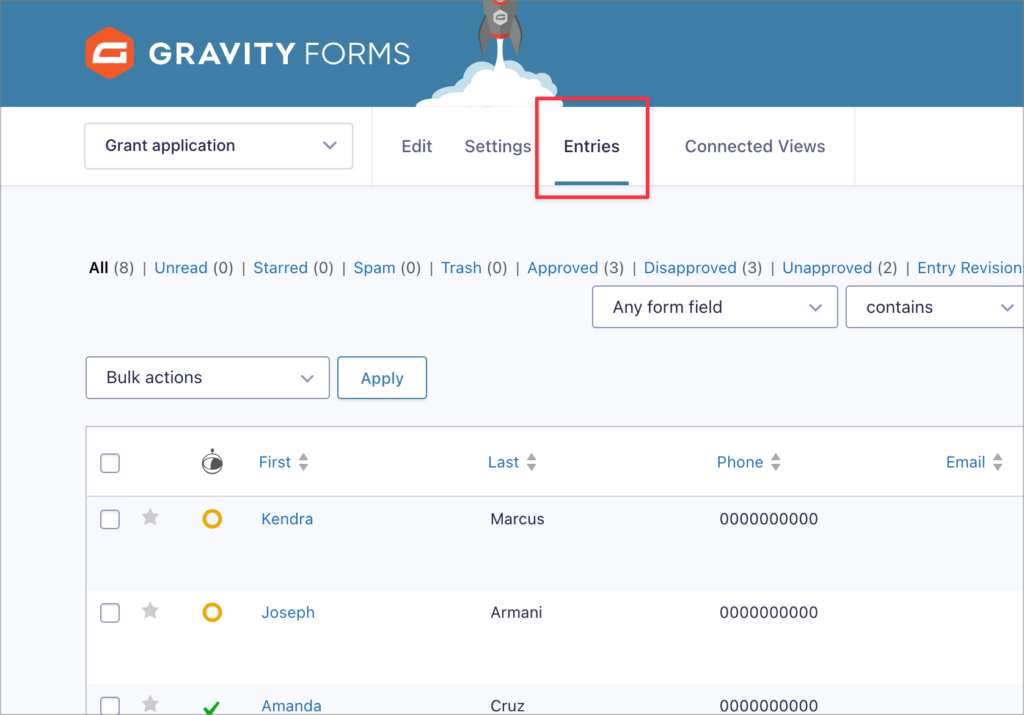1024x715 pixels.
Task: Switch to the Entries tab
Action: [x=592, y=146]
